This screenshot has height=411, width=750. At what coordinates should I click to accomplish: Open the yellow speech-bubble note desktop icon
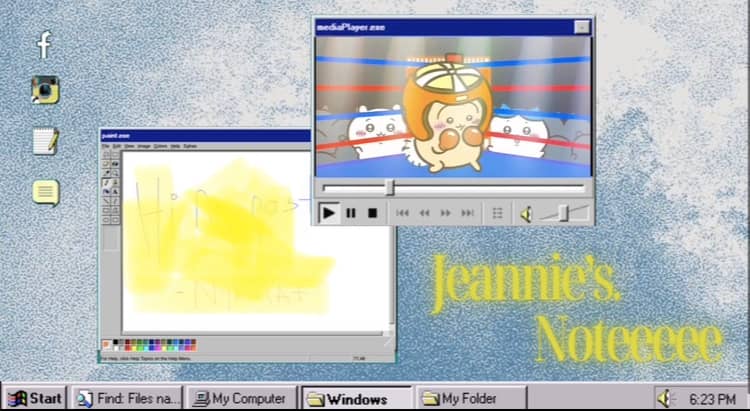[x=46, y=192]
